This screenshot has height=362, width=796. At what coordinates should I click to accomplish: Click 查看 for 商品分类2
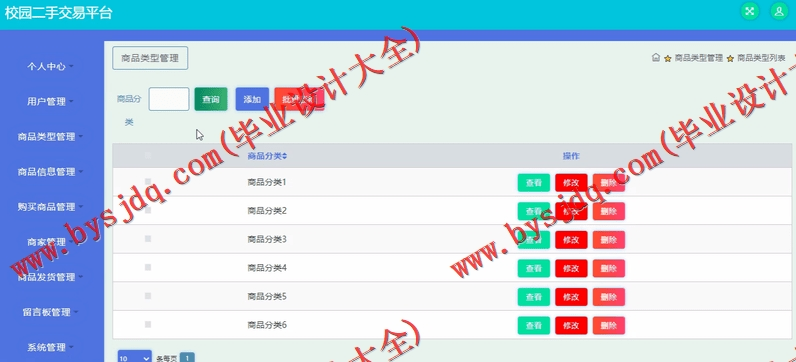coord(534,211)
